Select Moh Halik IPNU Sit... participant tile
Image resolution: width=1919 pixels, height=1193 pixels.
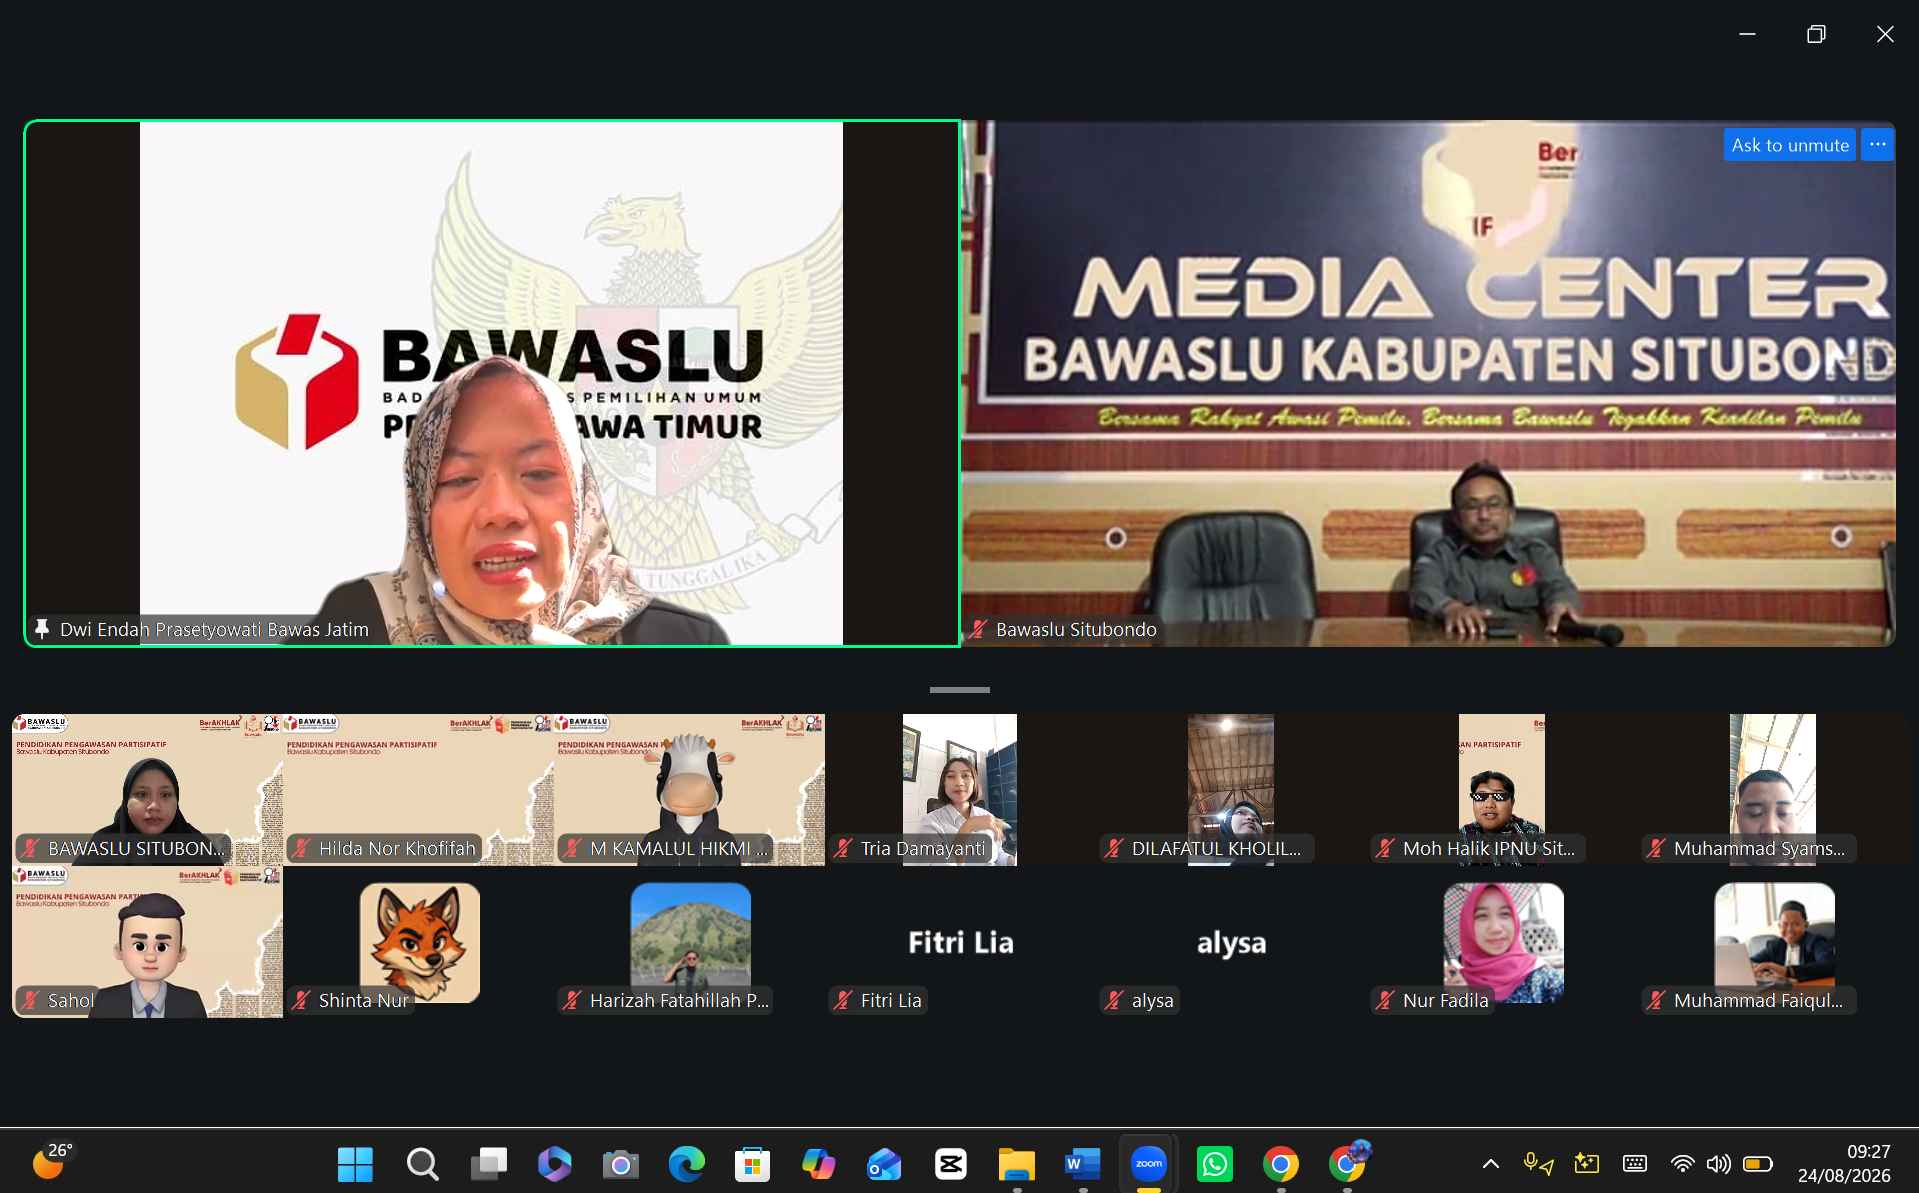click(x=1501, y=789)
